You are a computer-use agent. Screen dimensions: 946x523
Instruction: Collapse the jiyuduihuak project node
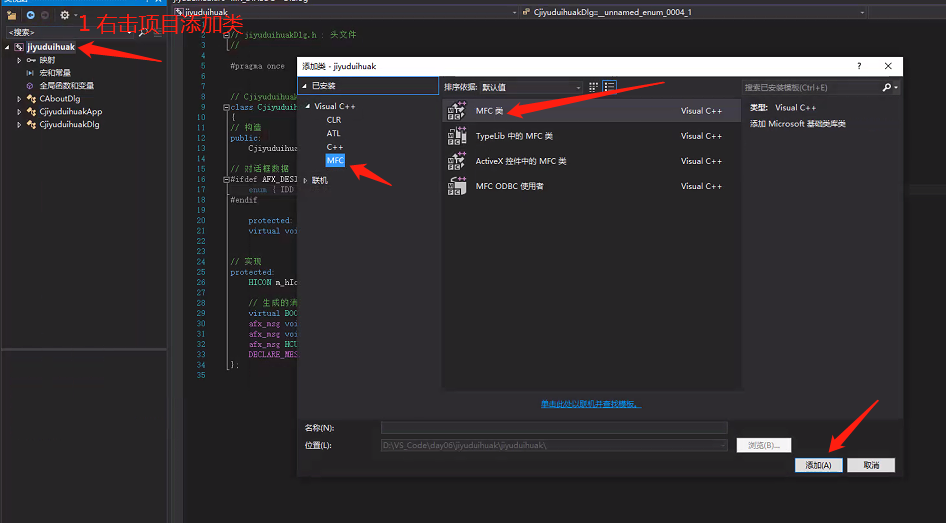[7, 47]
